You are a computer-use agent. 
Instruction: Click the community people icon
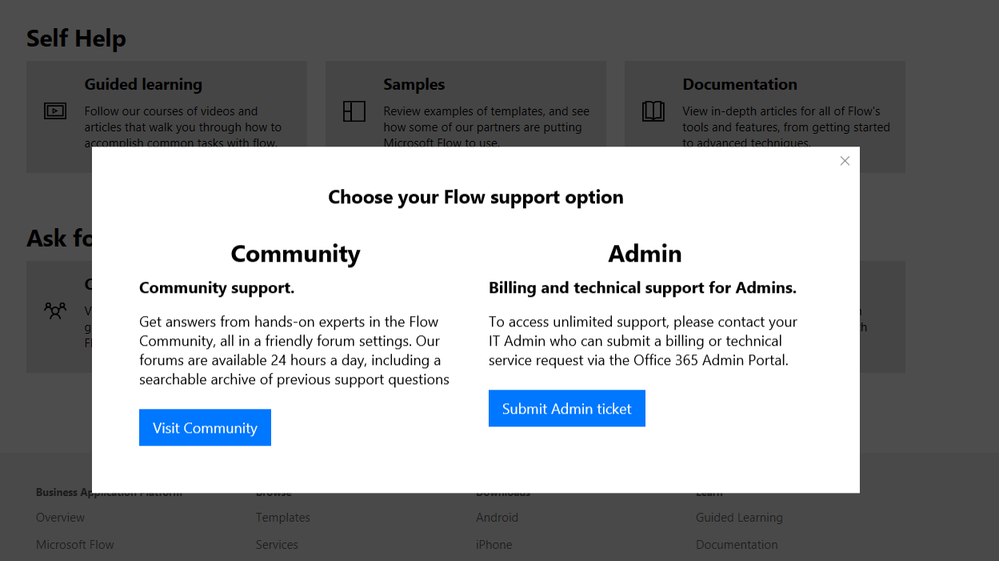coord(55,310)
